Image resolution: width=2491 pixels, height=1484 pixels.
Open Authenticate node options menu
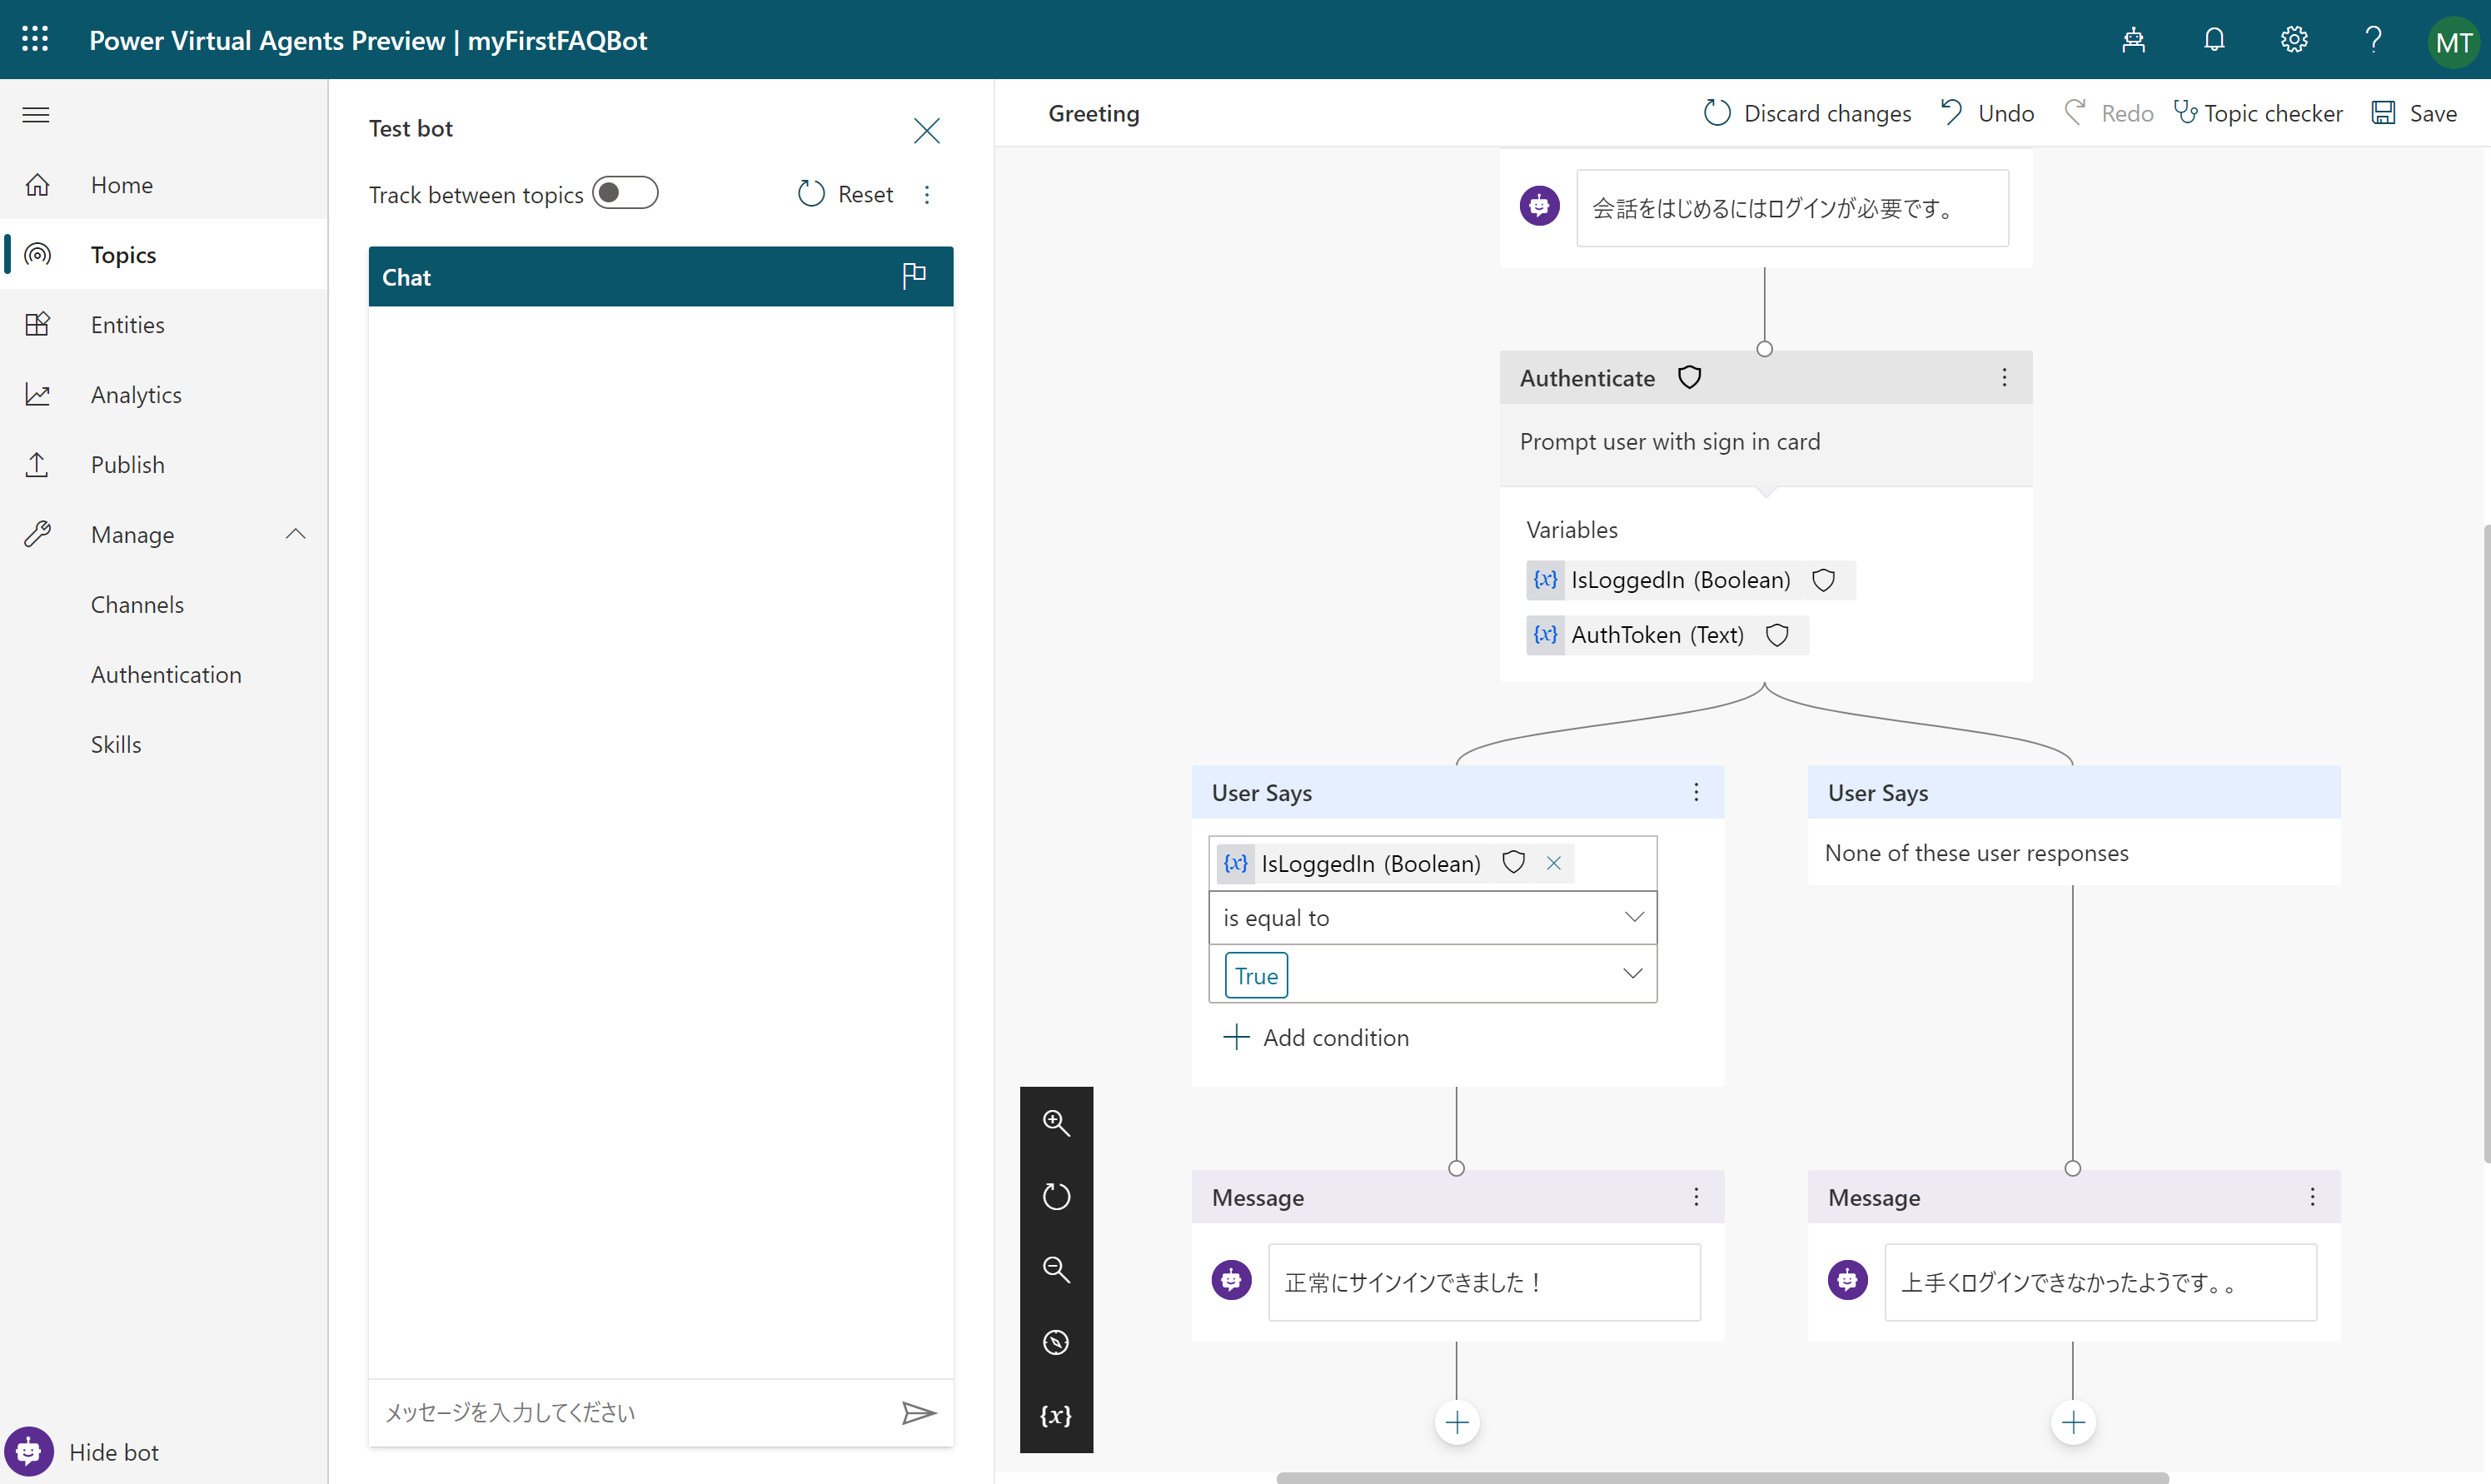[x=2004, y=377]
